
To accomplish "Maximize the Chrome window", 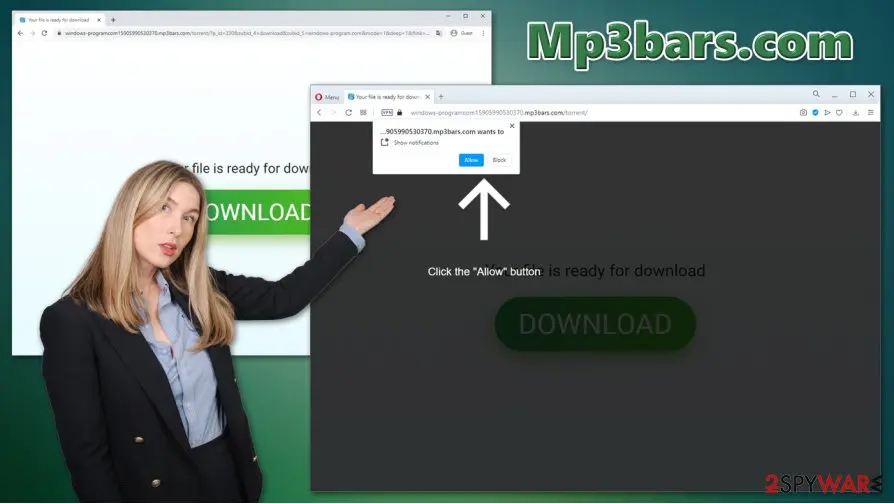I will pyautogui.click(x=465, y=16).
